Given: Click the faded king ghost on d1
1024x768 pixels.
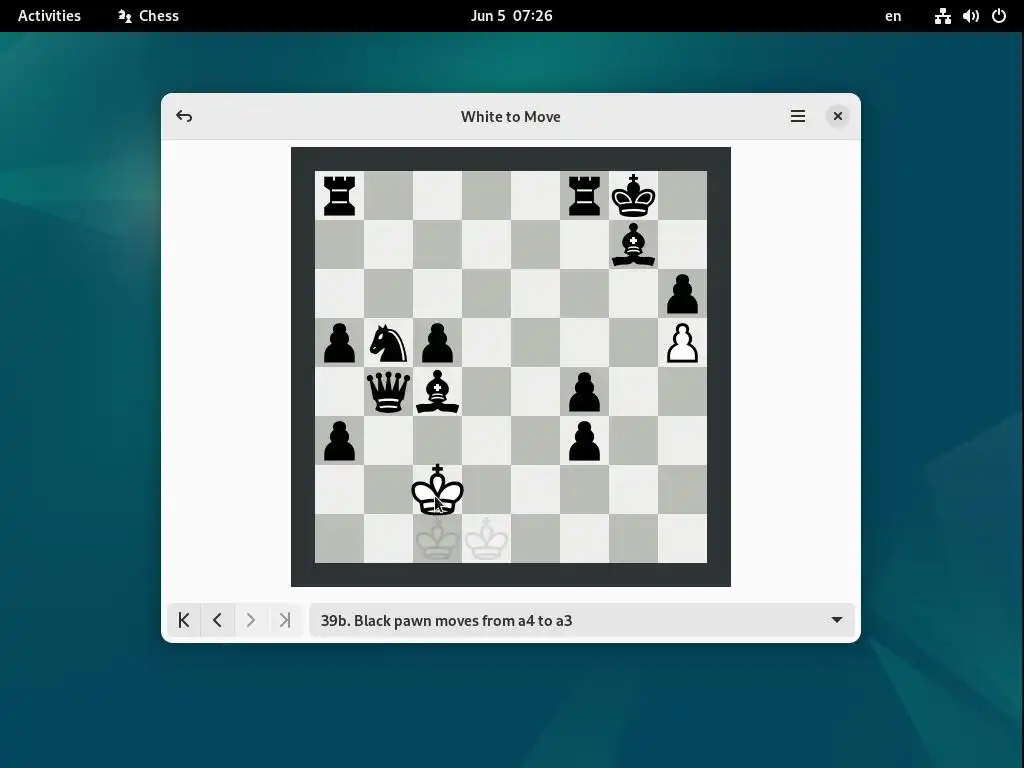Looking at the screenshot, I should coord(486,539).
